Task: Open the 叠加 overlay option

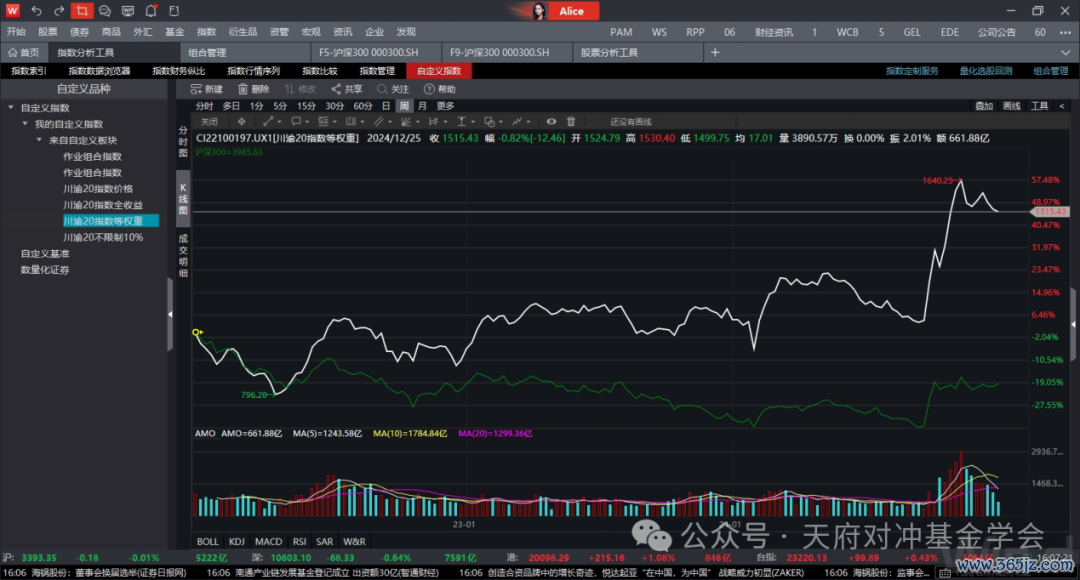Action: 984,106
